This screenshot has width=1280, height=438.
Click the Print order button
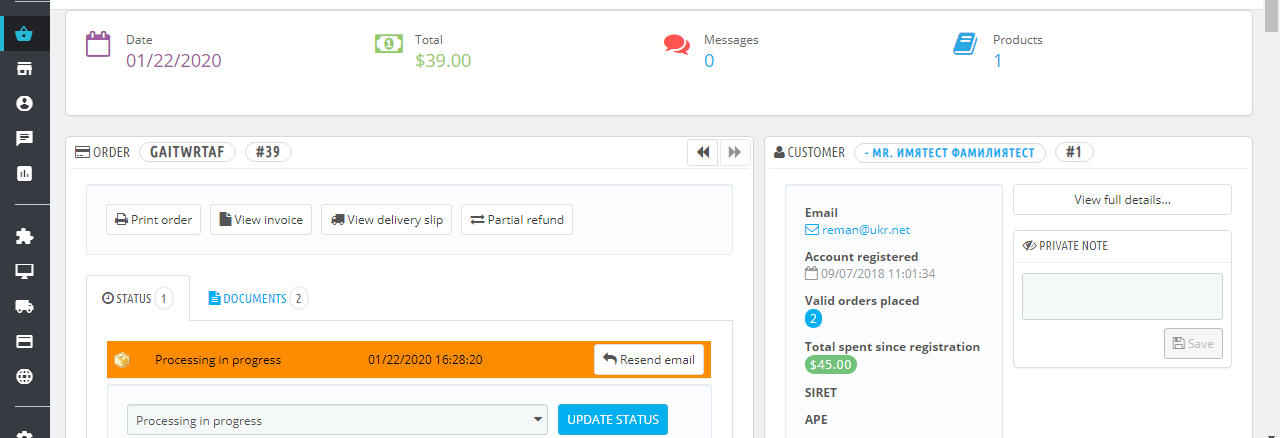(154, 220)
